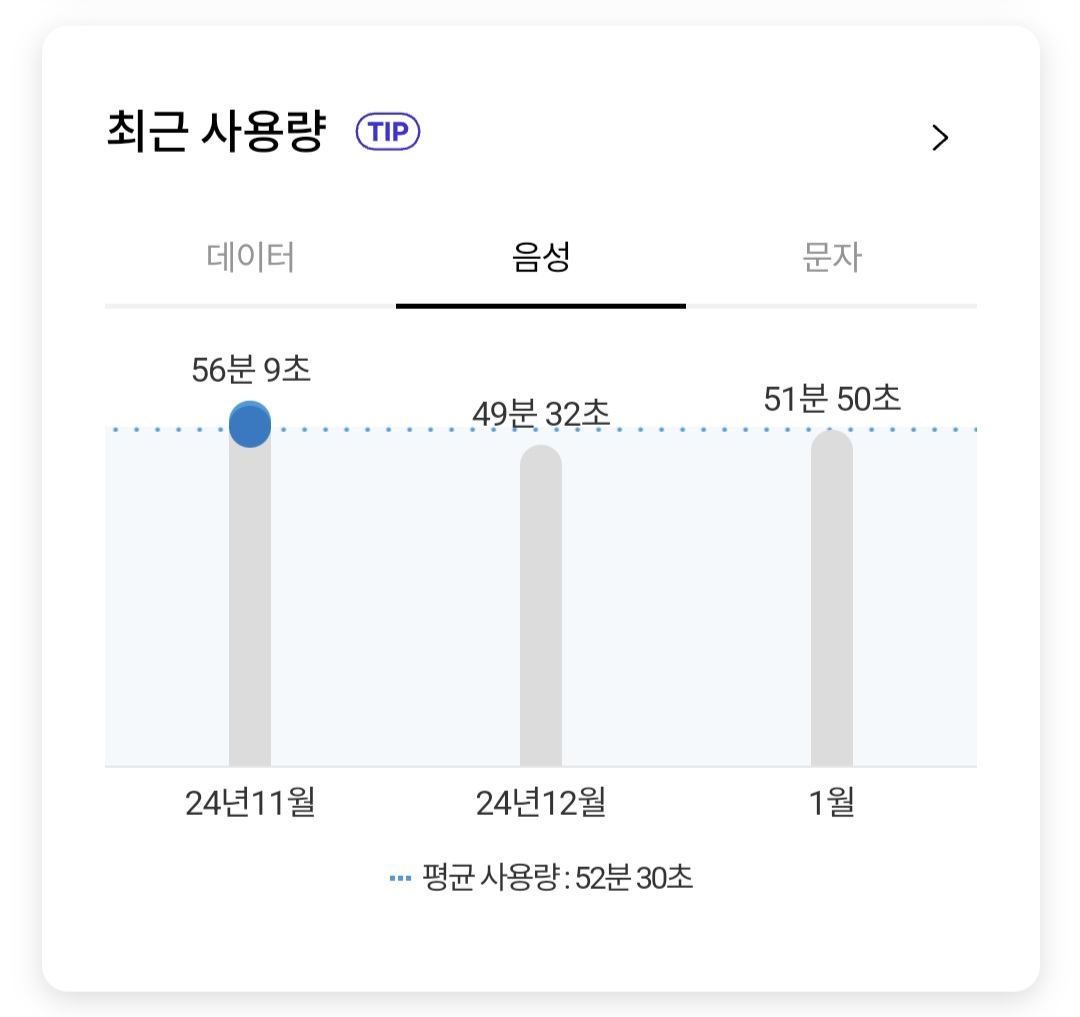Viewport: 1080px width, 1017px height.
Task: Open the TIP badge icon
Action: [388, 132]
